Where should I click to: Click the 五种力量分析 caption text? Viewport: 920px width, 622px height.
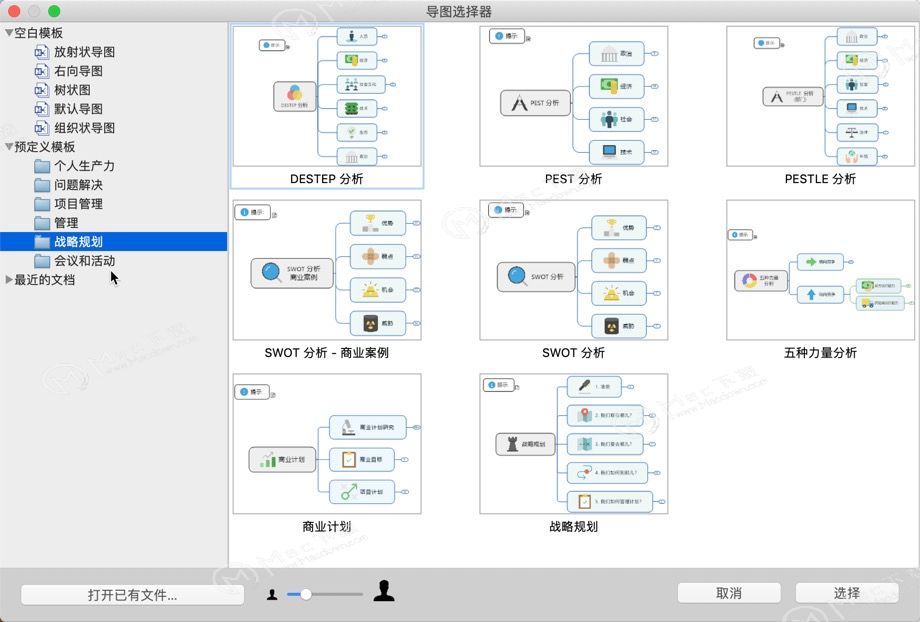(820, 353)
